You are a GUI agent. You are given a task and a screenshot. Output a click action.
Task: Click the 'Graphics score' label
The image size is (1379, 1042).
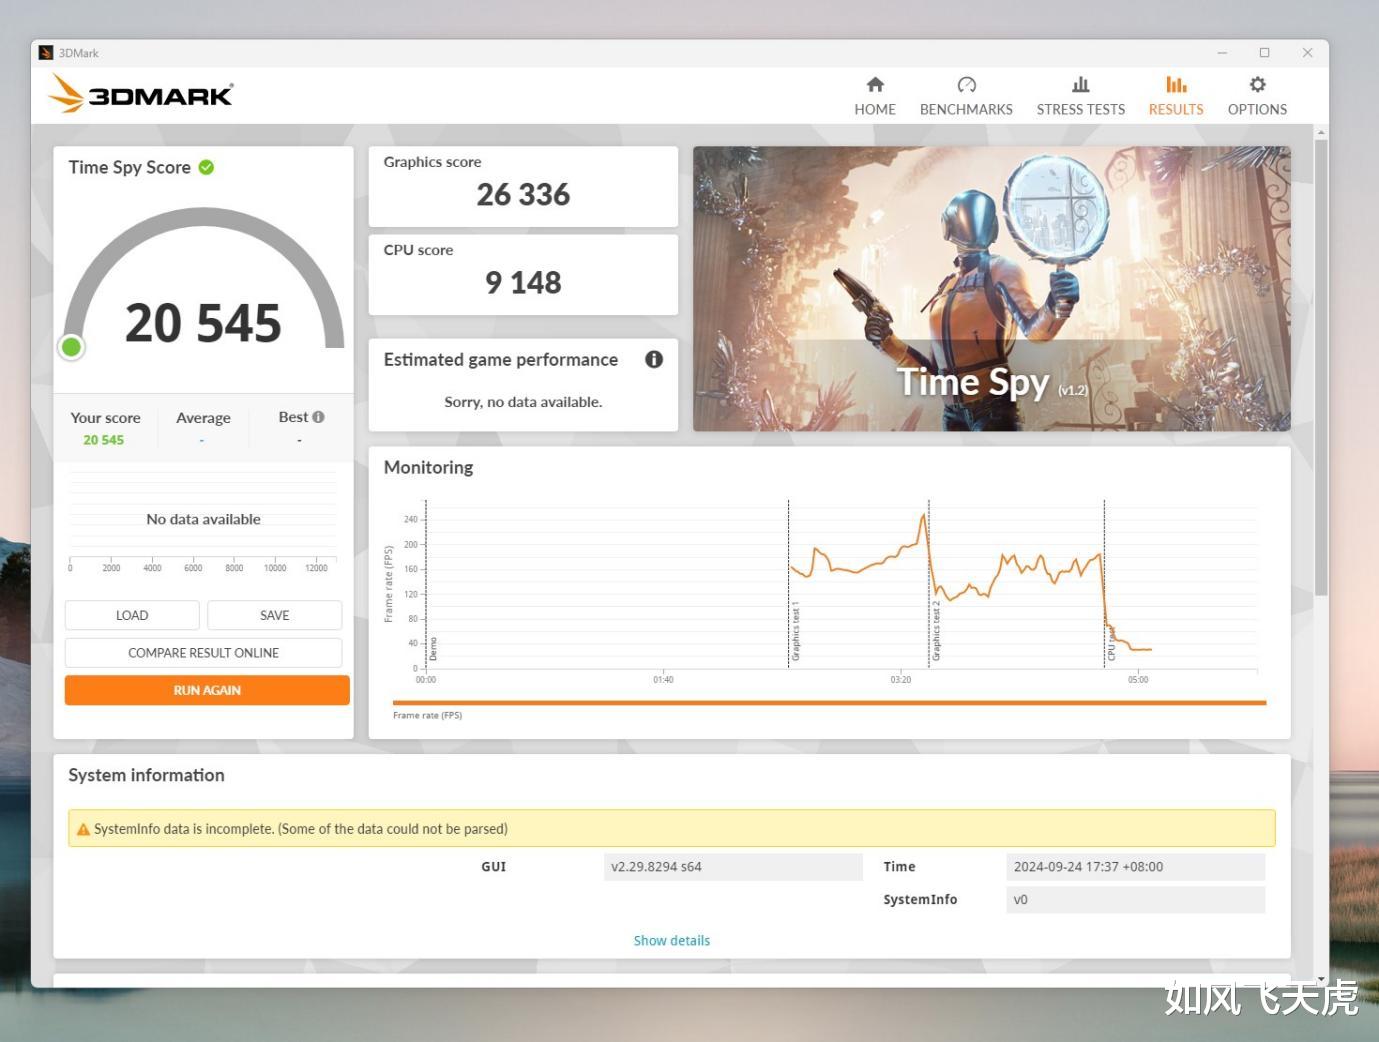[x=432, y=162]
